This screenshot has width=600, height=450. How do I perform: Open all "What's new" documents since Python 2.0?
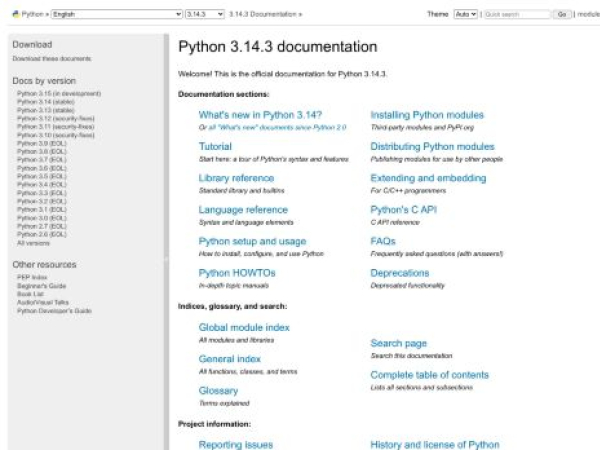pyautogui.click(x=277, y=127)
